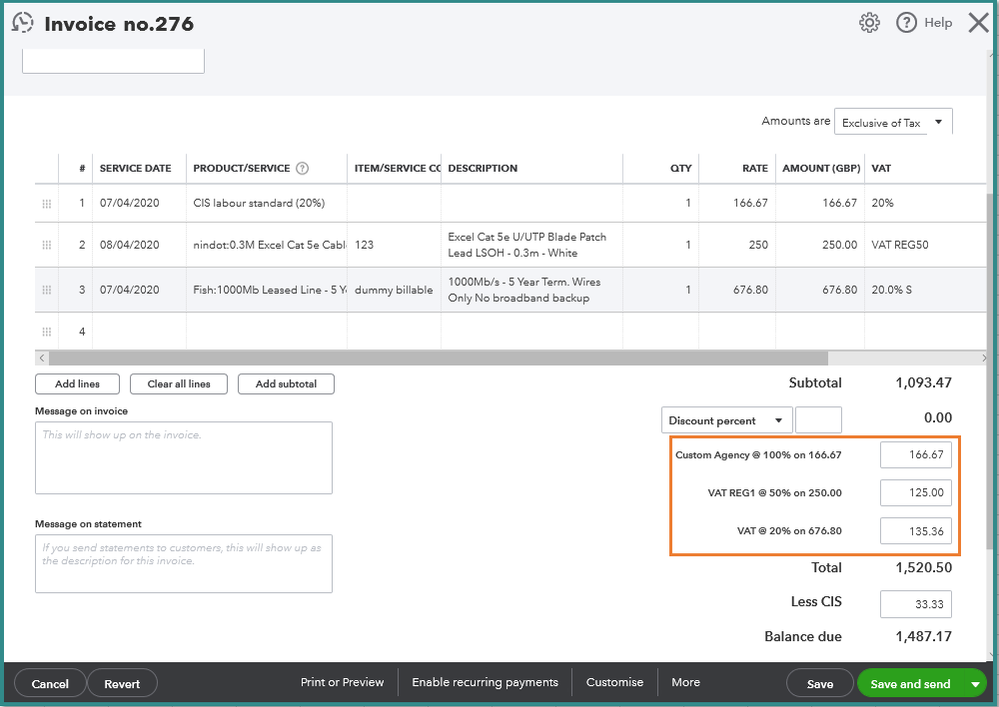999x707 pixels.
Task: Edit the Less CIS amount field
Action: tap(915, 604)
